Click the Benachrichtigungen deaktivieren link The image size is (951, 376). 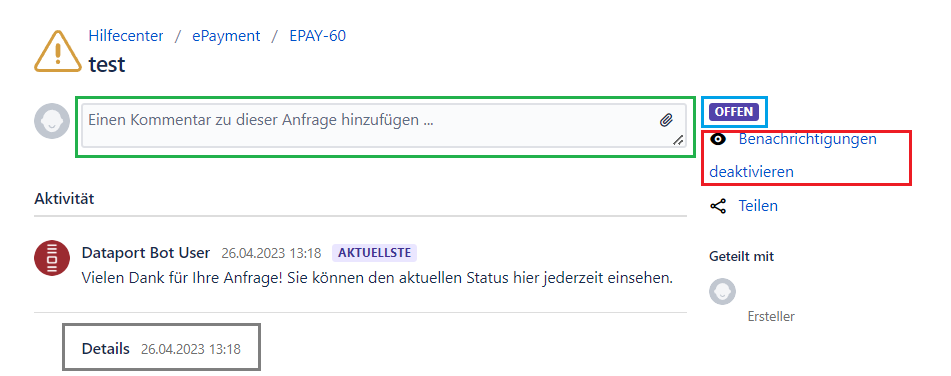[793, 155]
